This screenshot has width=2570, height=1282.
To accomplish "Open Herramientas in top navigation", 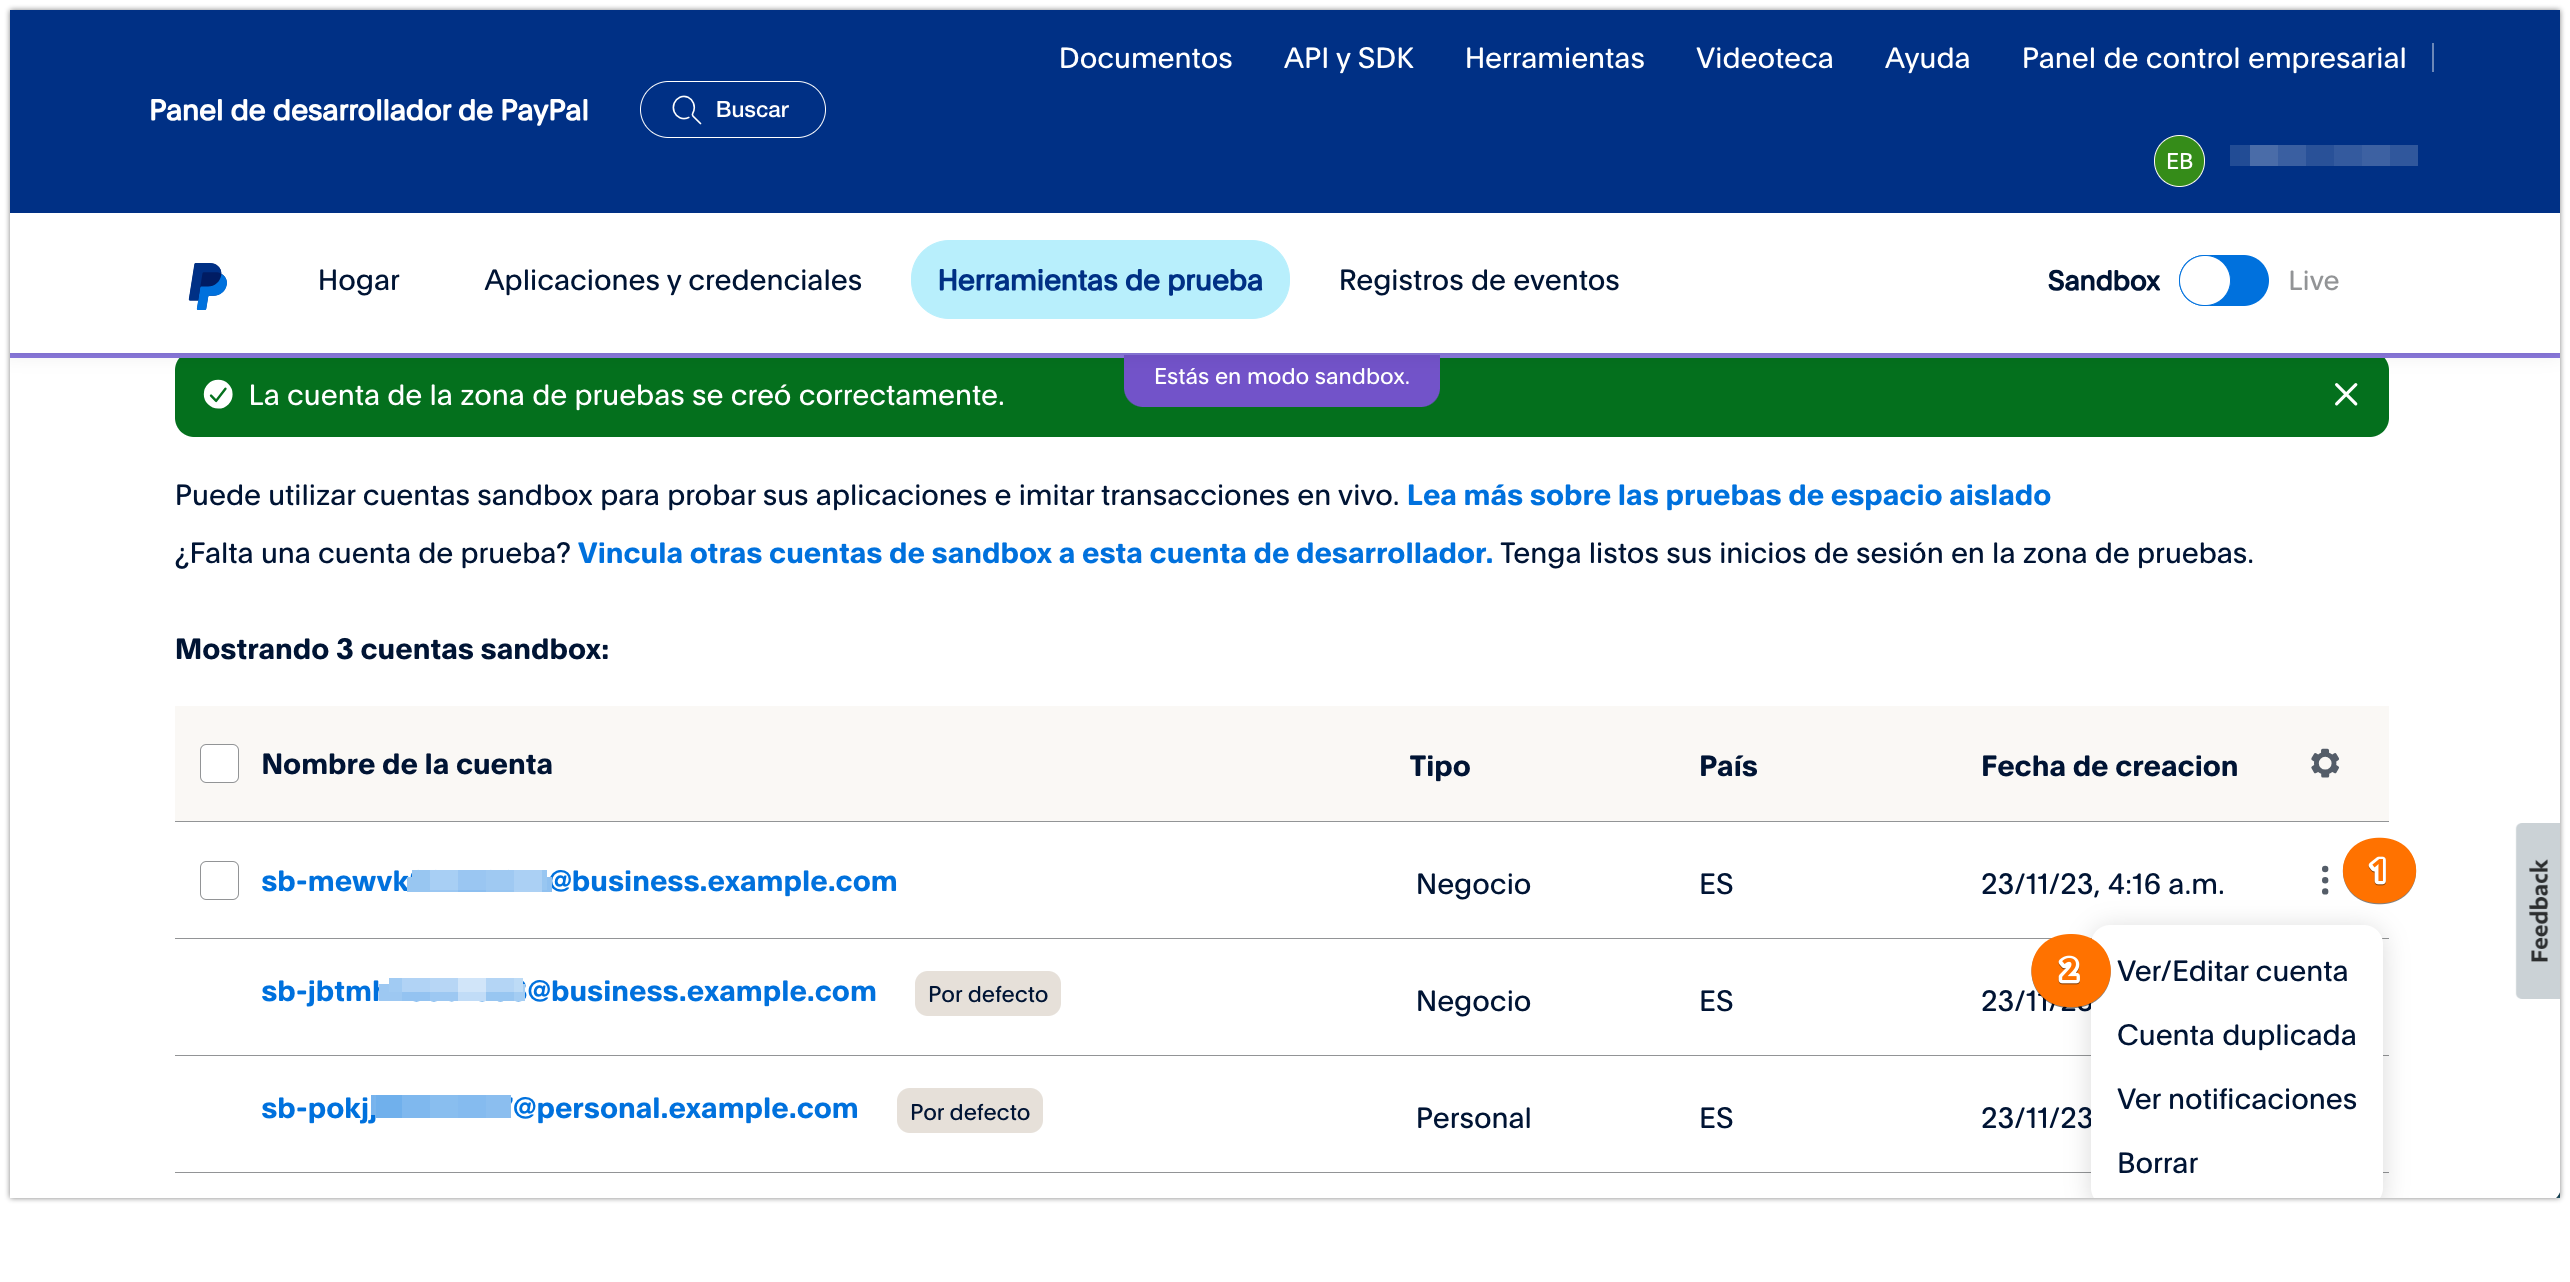I will click(1554, 58).
